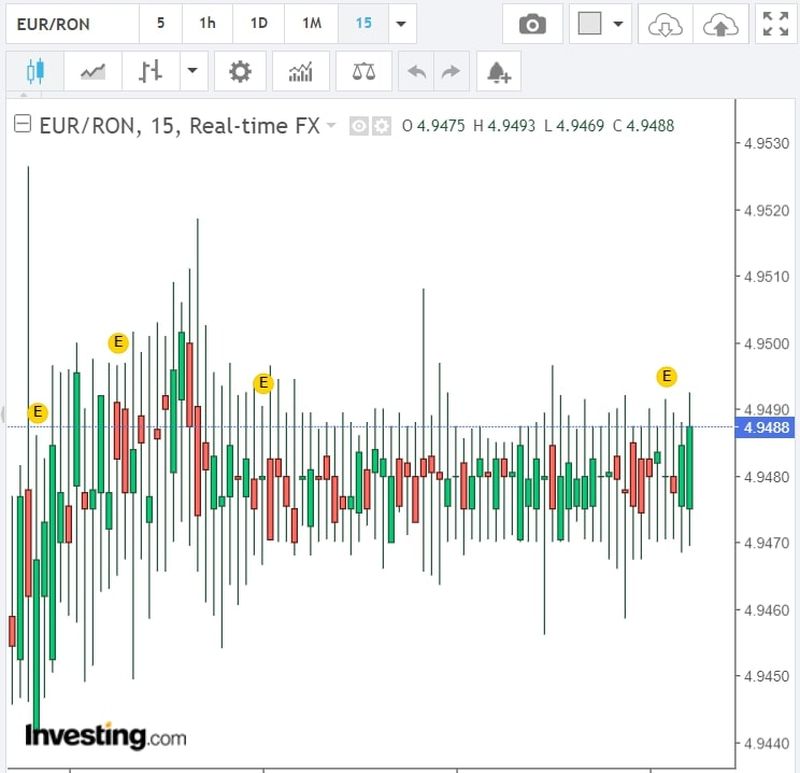
Task: Click the EUR/RON symbol search field
Action: [68, 24]
